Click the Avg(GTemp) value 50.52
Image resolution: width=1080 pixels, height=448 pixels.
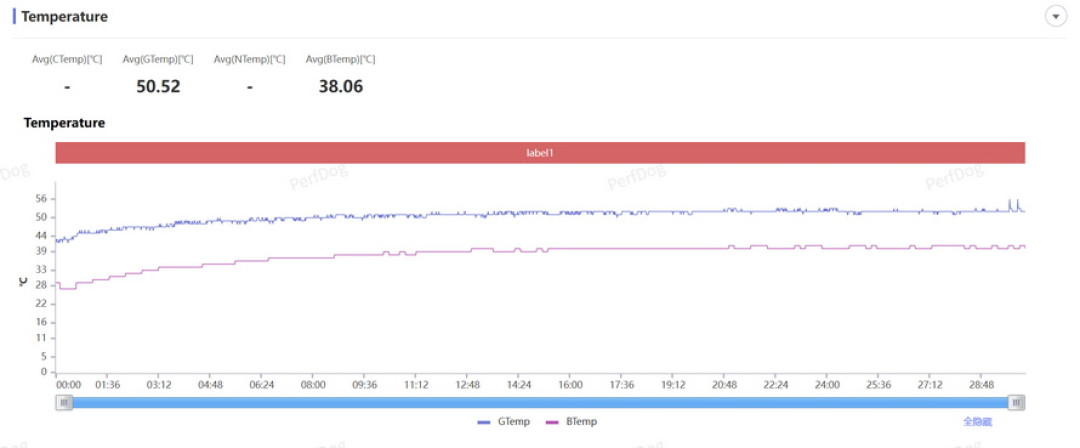tap(158, 86)
